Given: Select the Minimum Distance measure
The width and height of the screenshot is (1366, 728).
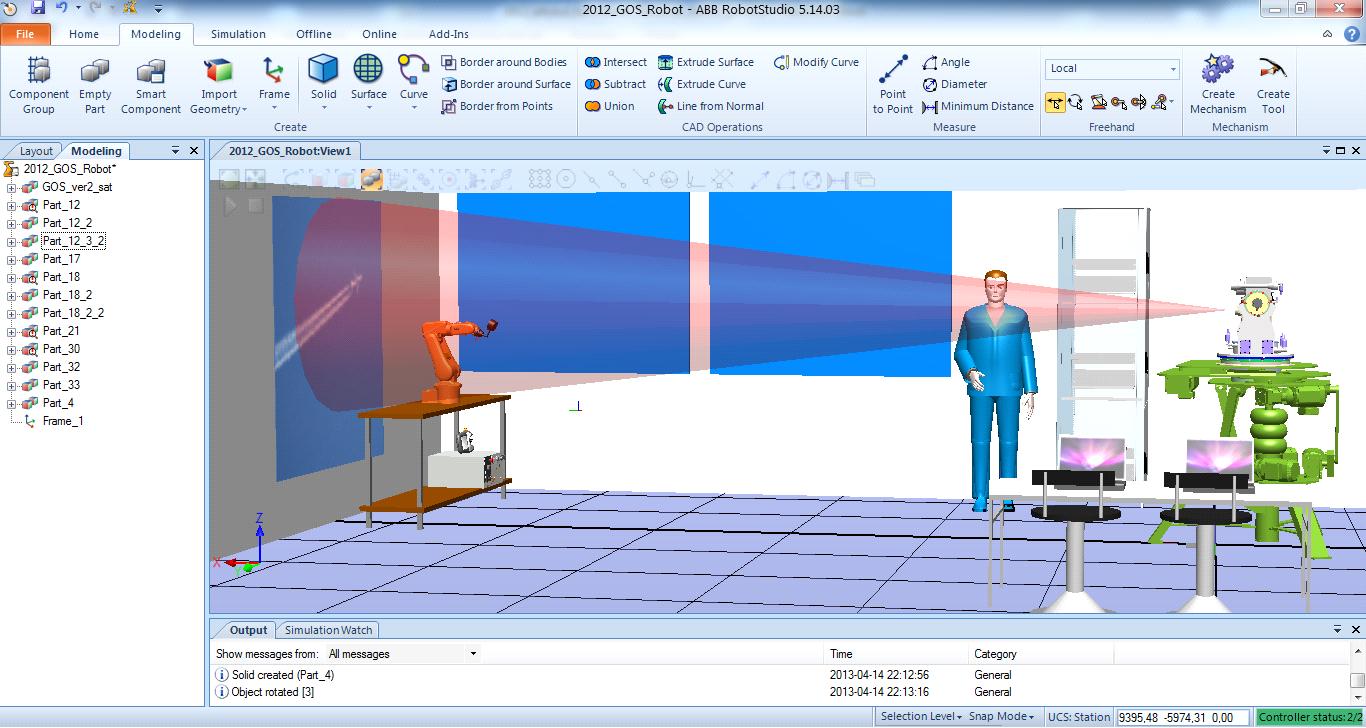Looking at the screenshot, I should coord(978,106).
